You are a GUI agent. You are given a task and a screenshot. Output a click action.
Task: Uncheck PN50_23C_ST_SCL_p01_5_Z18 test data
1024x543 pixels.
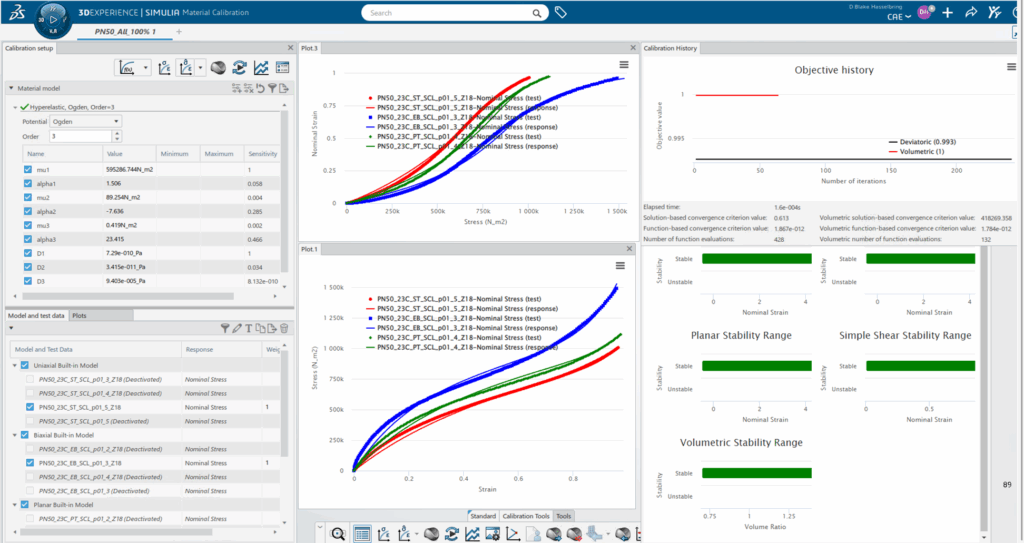(27, 408)
